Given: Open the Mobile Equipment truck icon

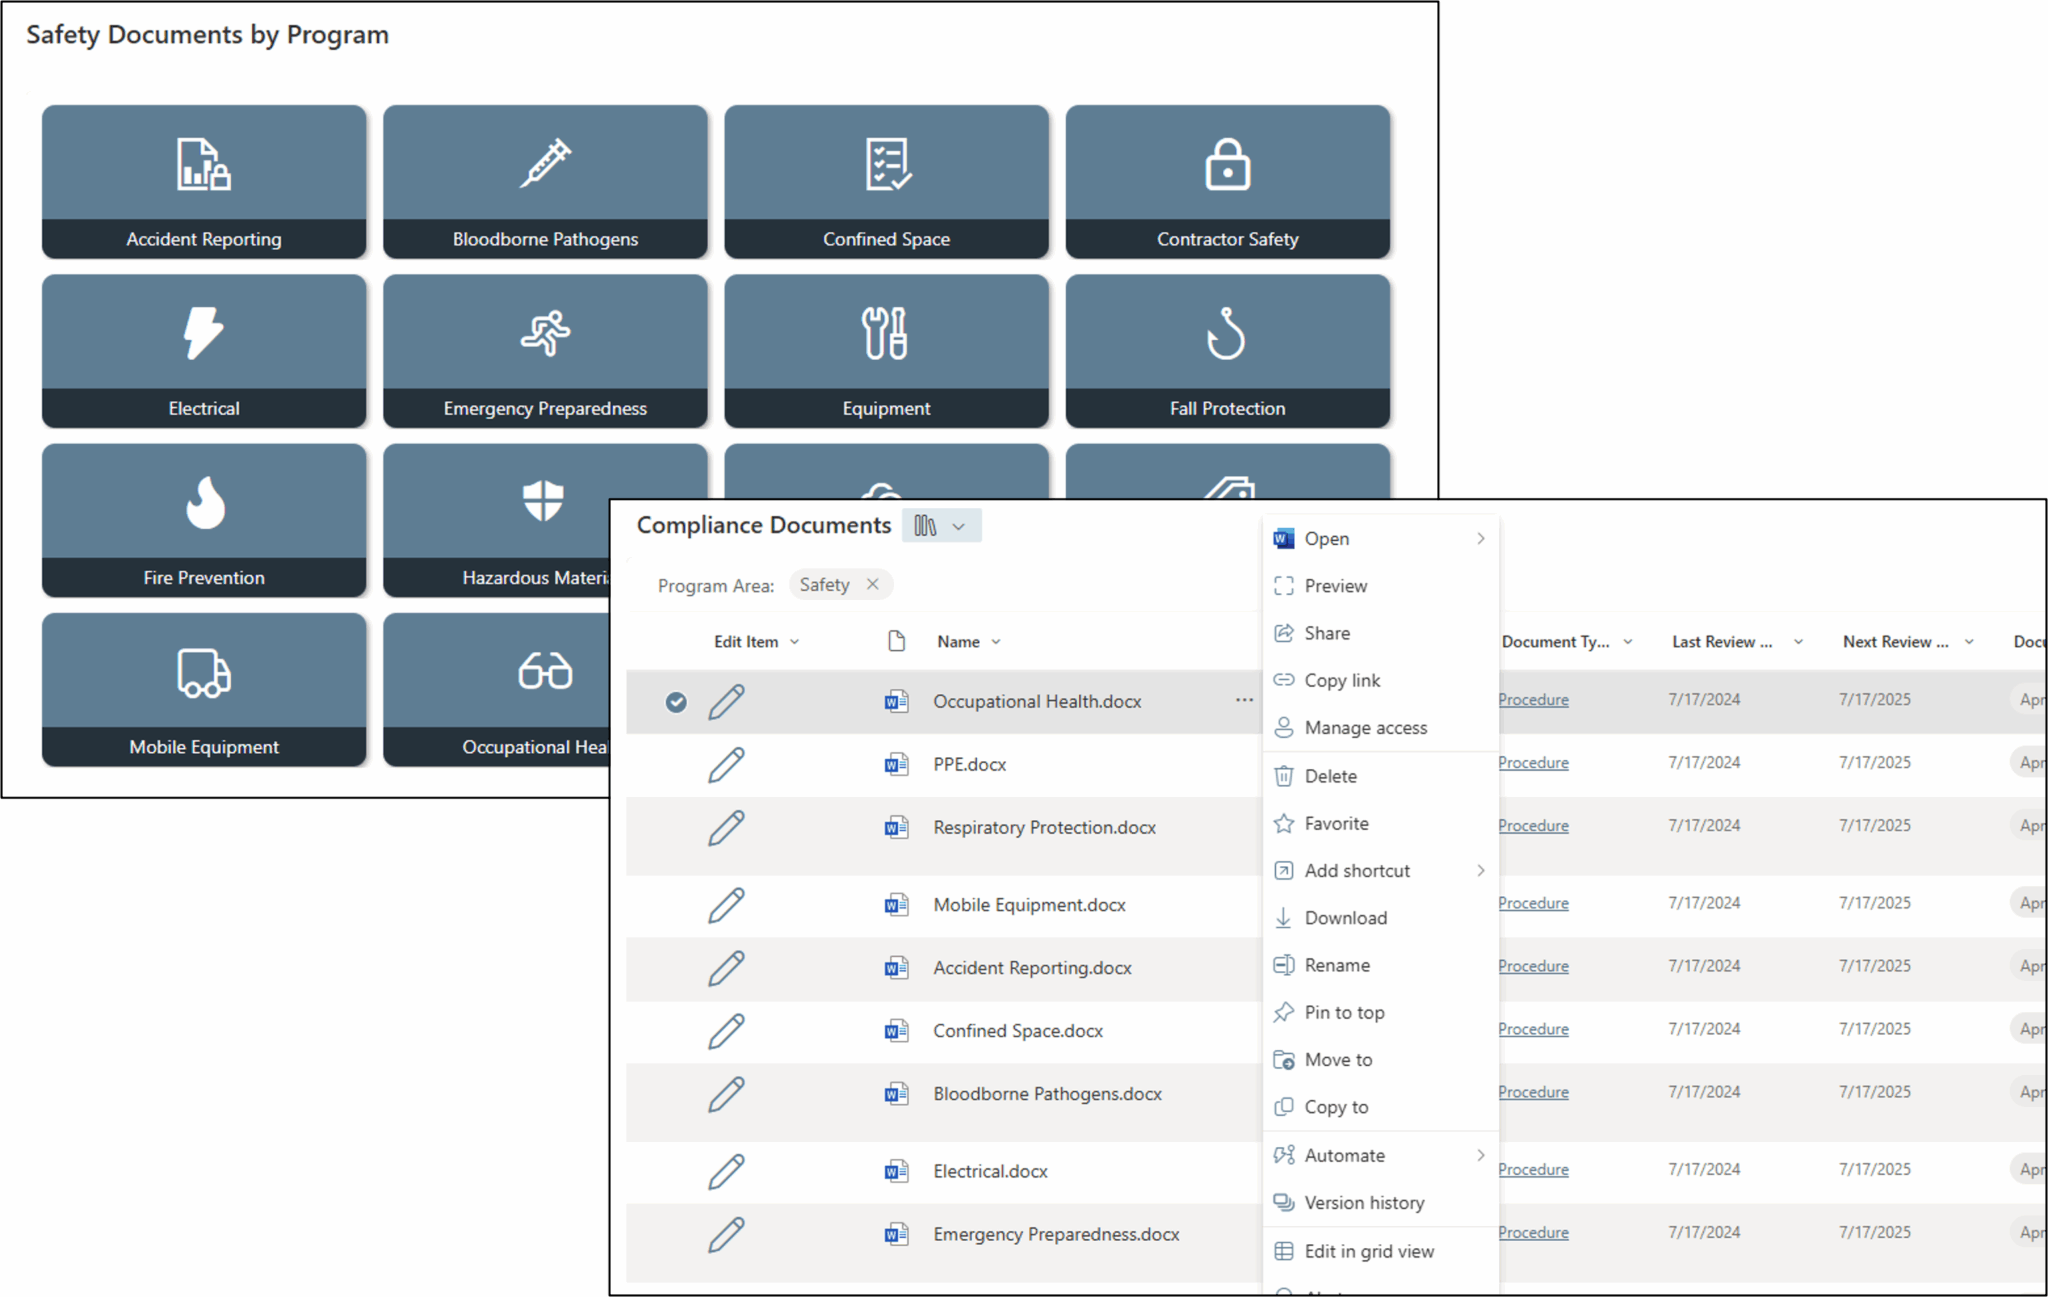Looking at the screenshot, I should click(x=204, y=672).
